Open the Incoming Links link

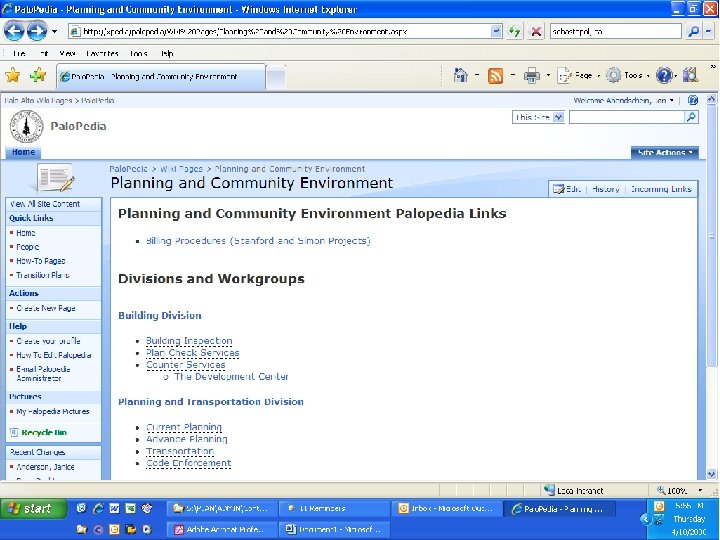click(661, 189)
